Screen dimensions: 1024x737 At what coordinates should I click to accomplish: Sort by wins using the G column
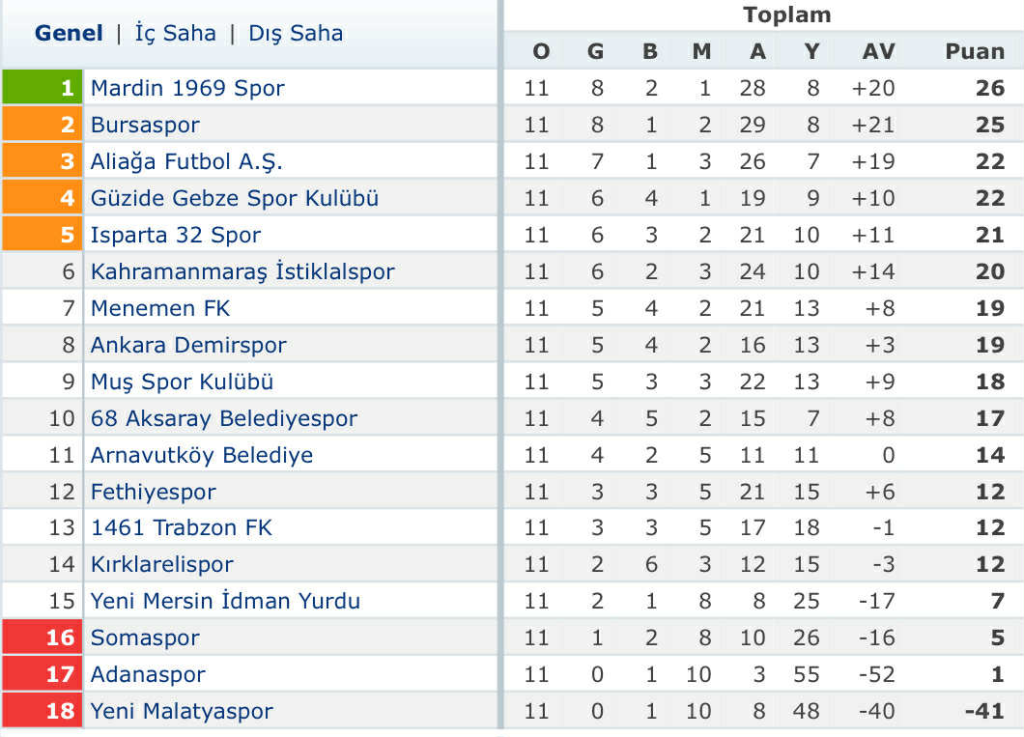[x=596, y=51]
